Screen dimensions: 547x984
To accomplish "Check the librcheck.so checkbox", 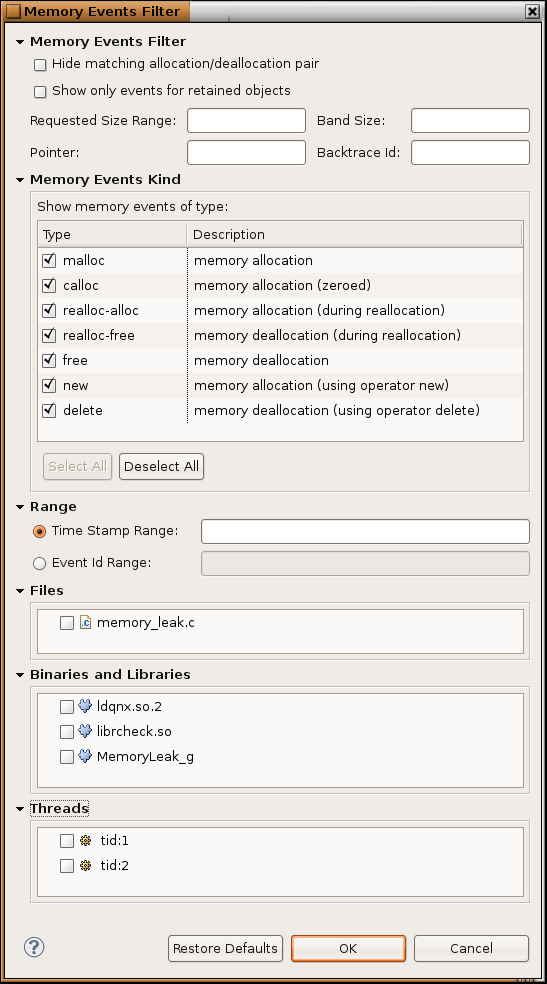I will pos(67,732).
